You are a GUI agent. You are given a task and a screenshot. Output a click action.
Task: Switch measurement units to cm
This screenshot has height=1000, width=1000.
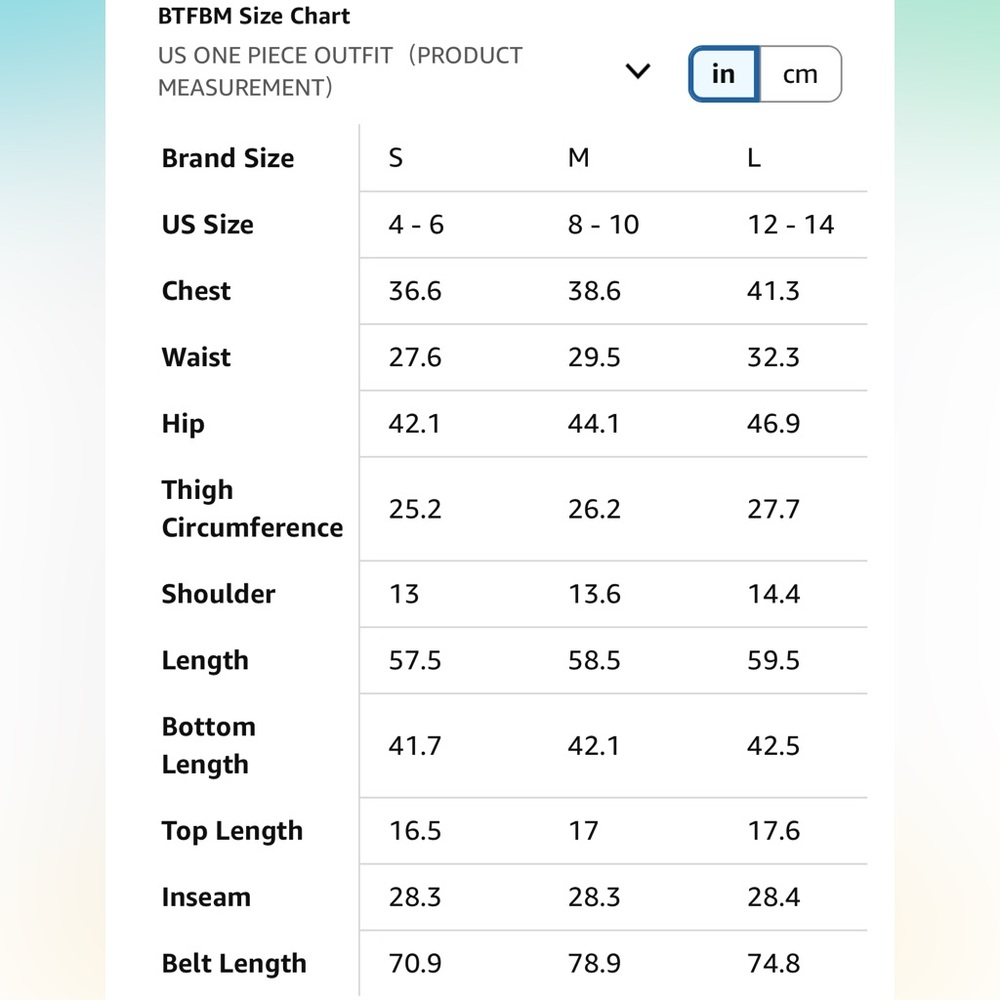(x=800, y=74)
